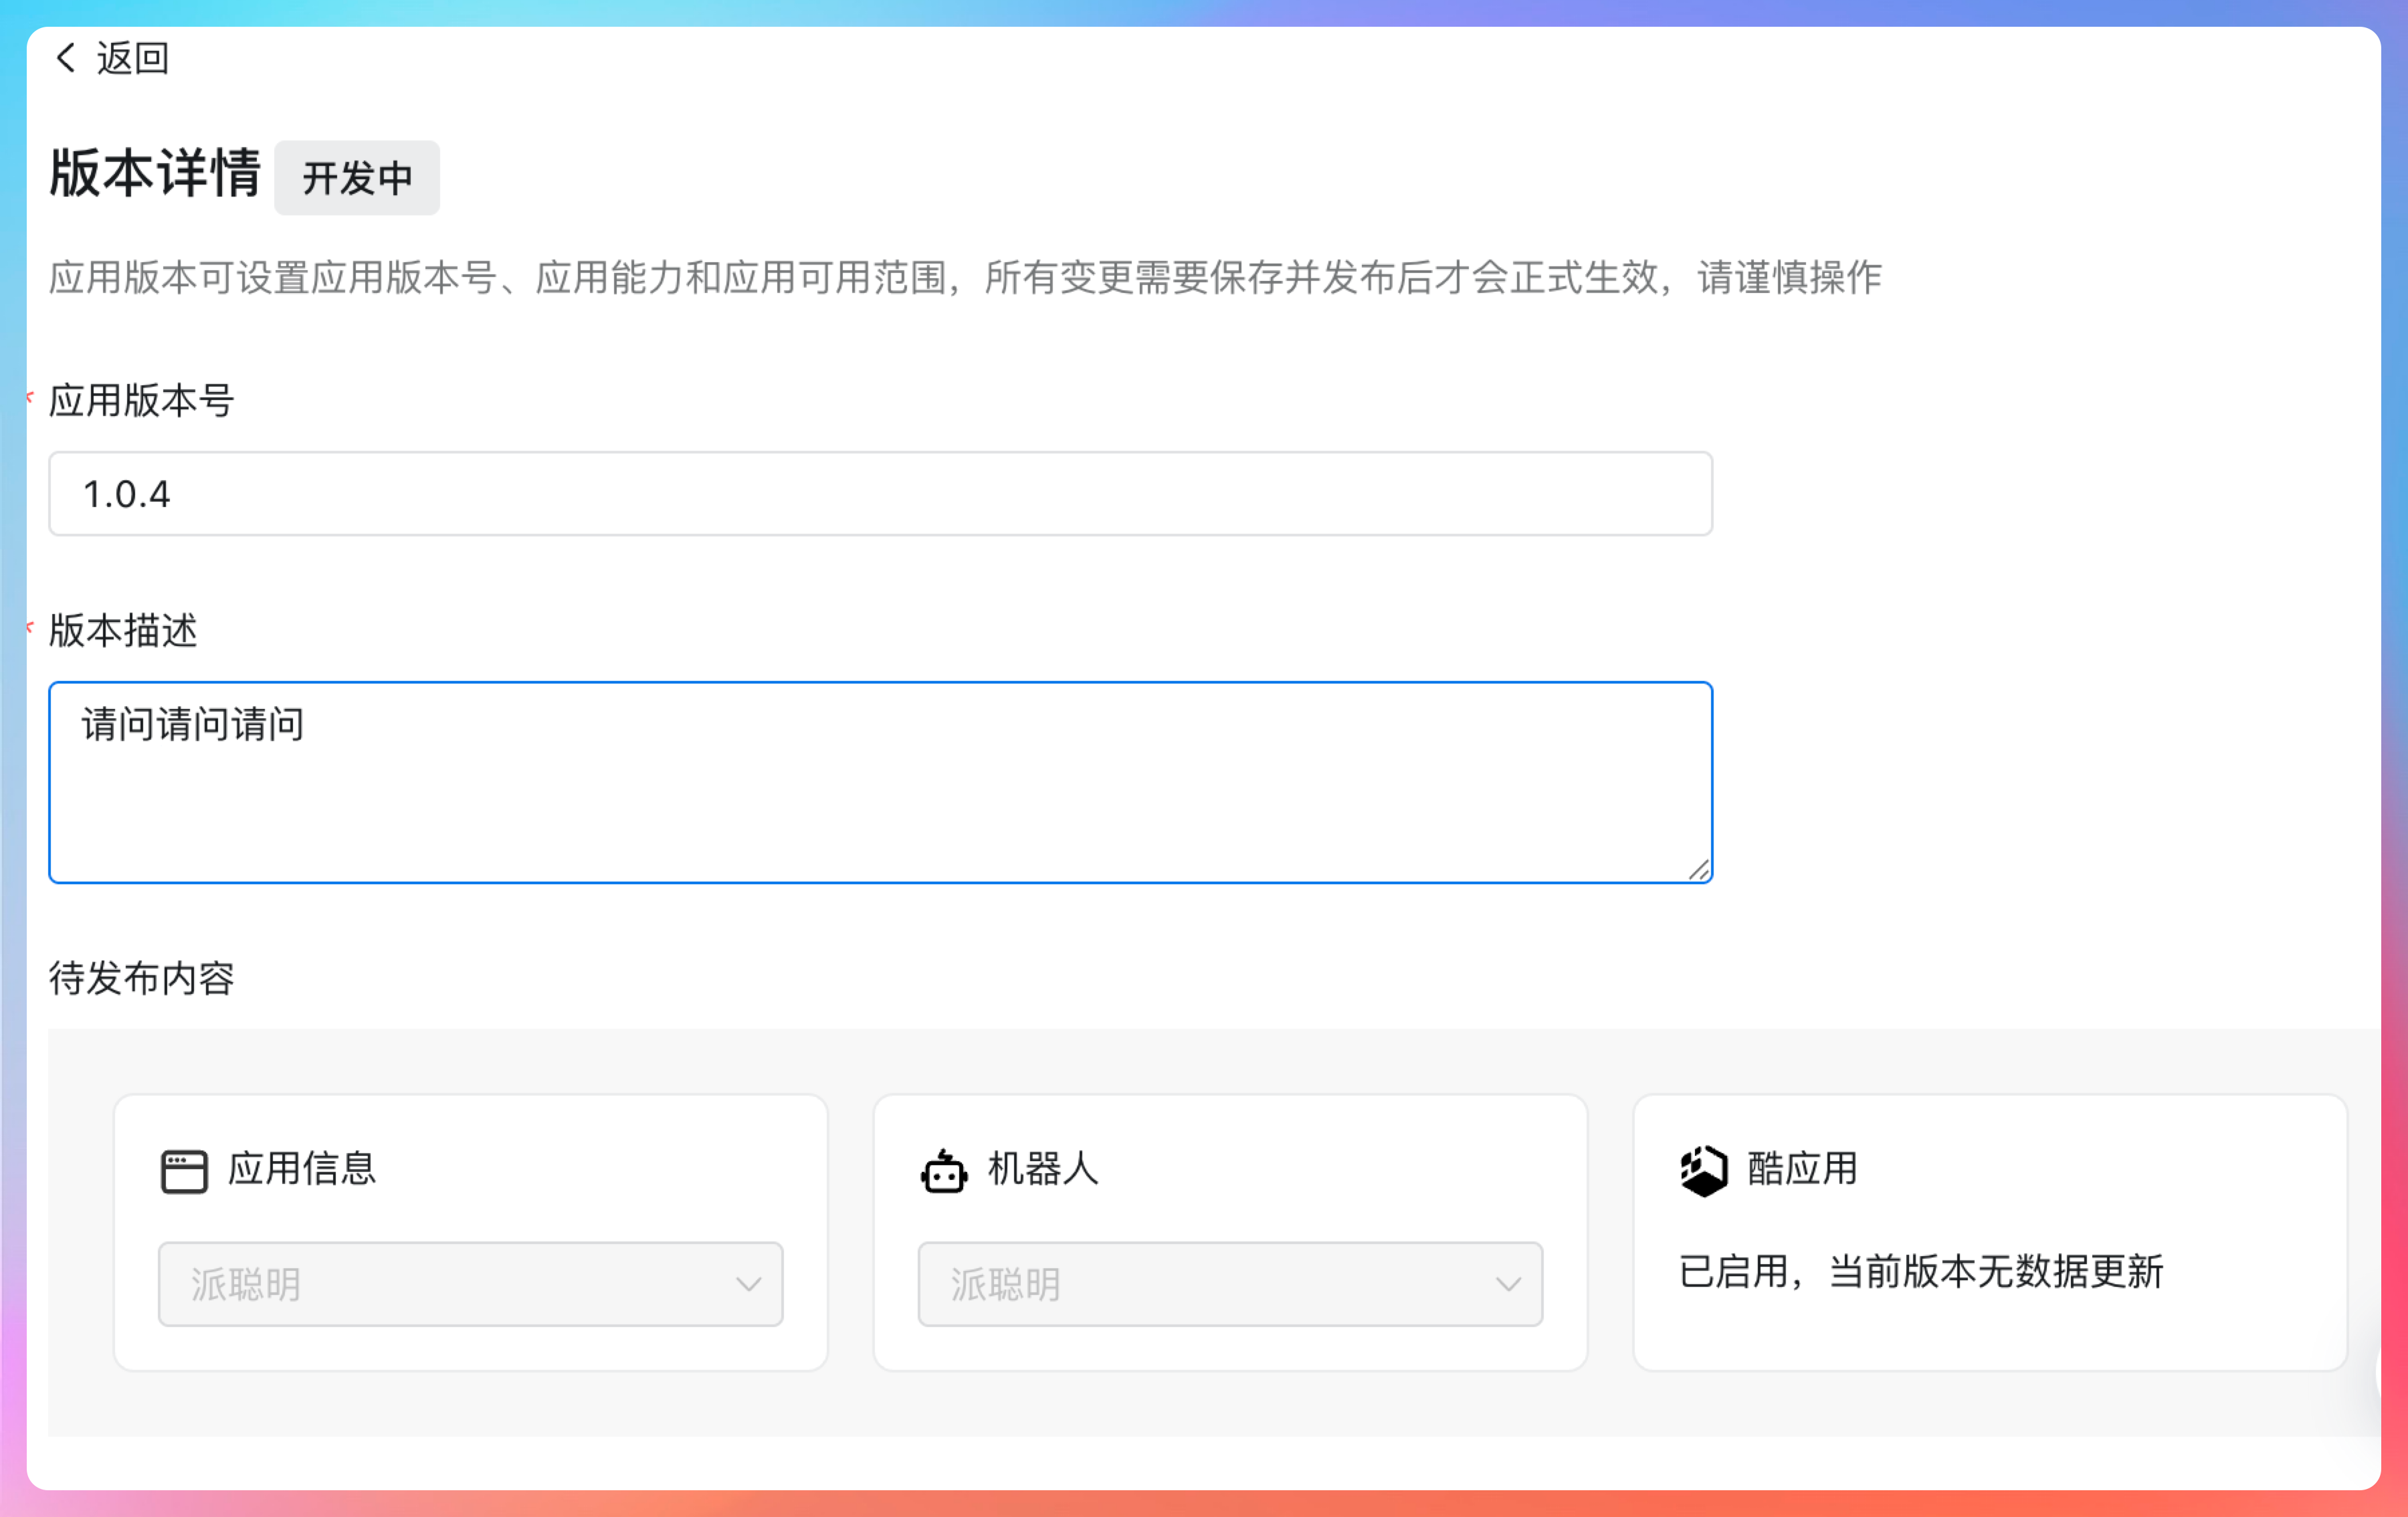Screen dimensions: 2408x1517
Task: Click the 版本详情 page heading
Action: point(155,173)
